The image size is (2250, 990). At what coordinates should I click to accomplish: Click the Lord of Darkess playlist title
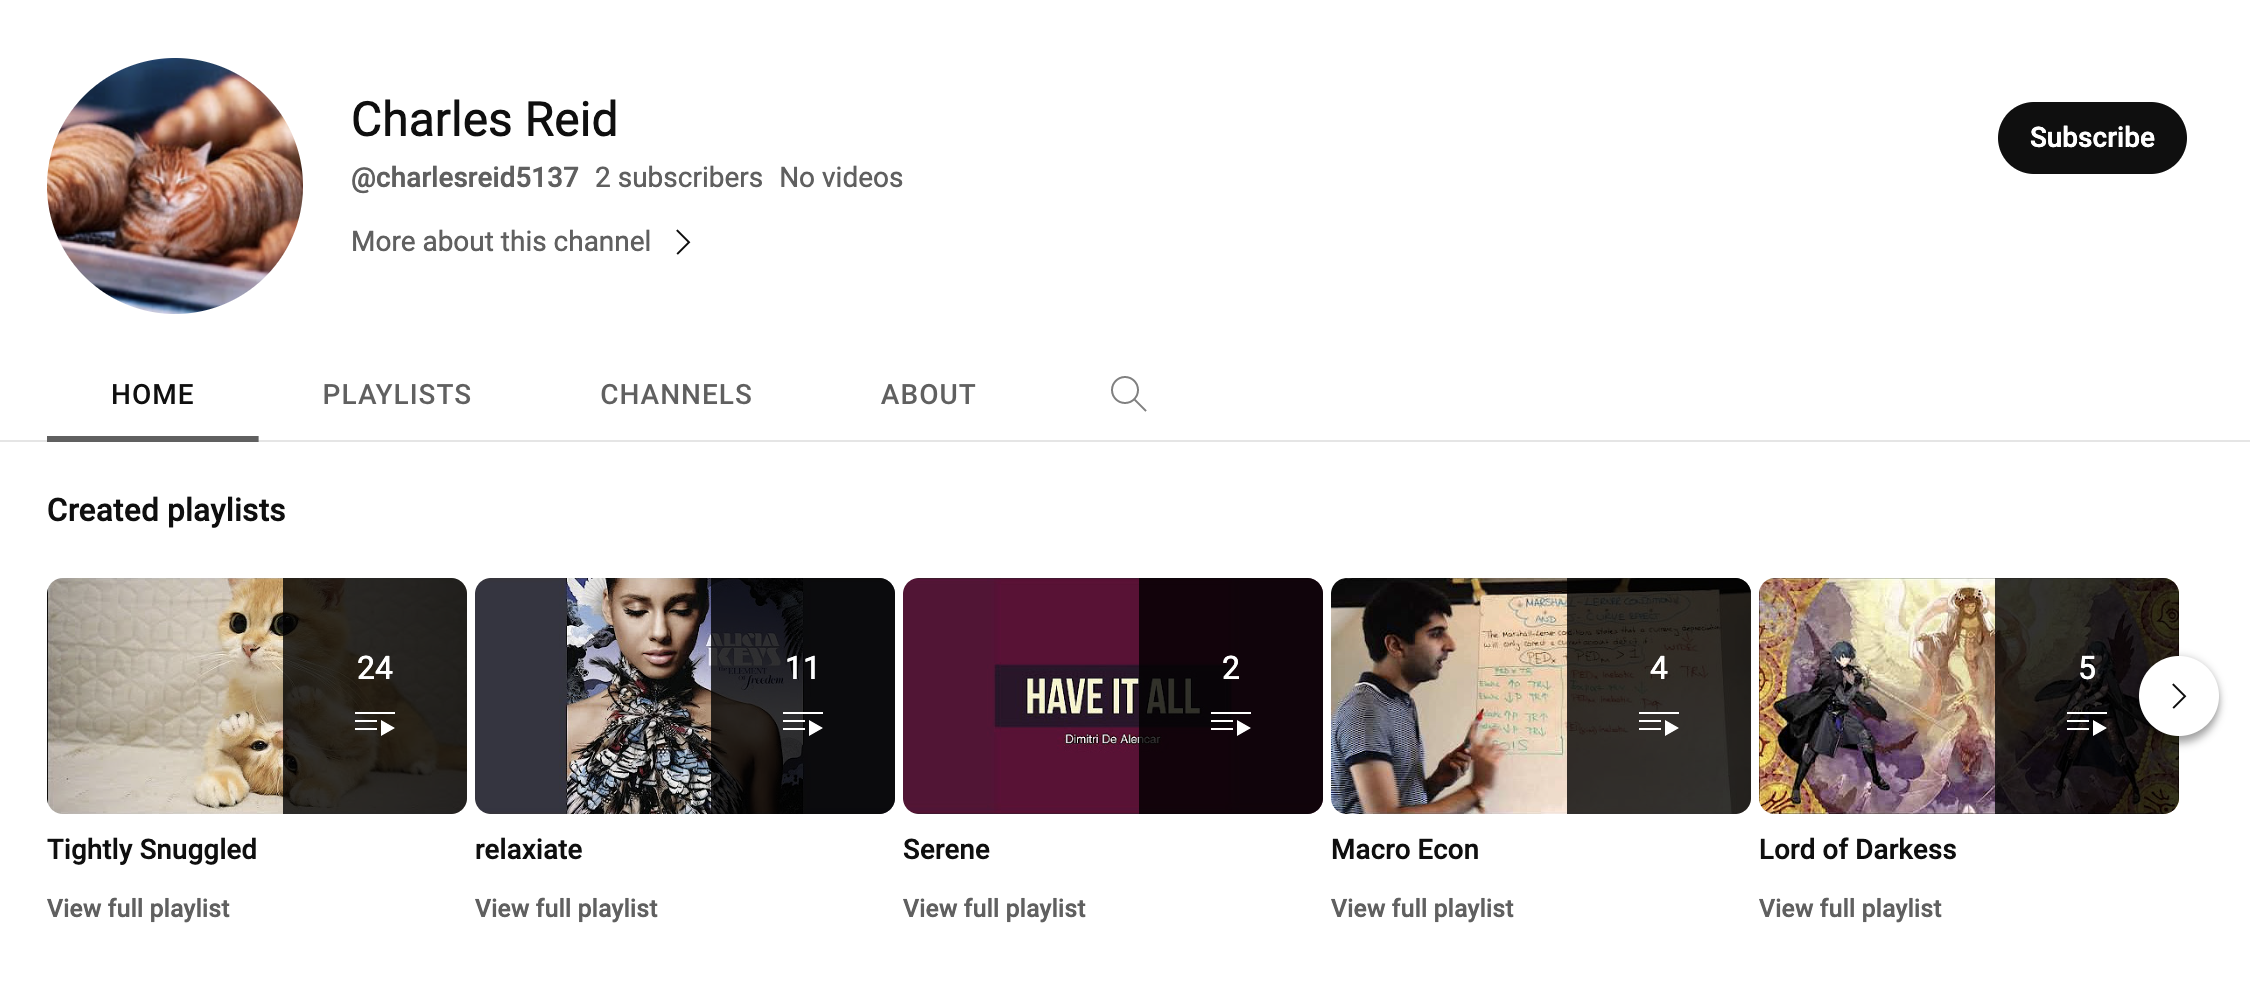[1858, 850]
